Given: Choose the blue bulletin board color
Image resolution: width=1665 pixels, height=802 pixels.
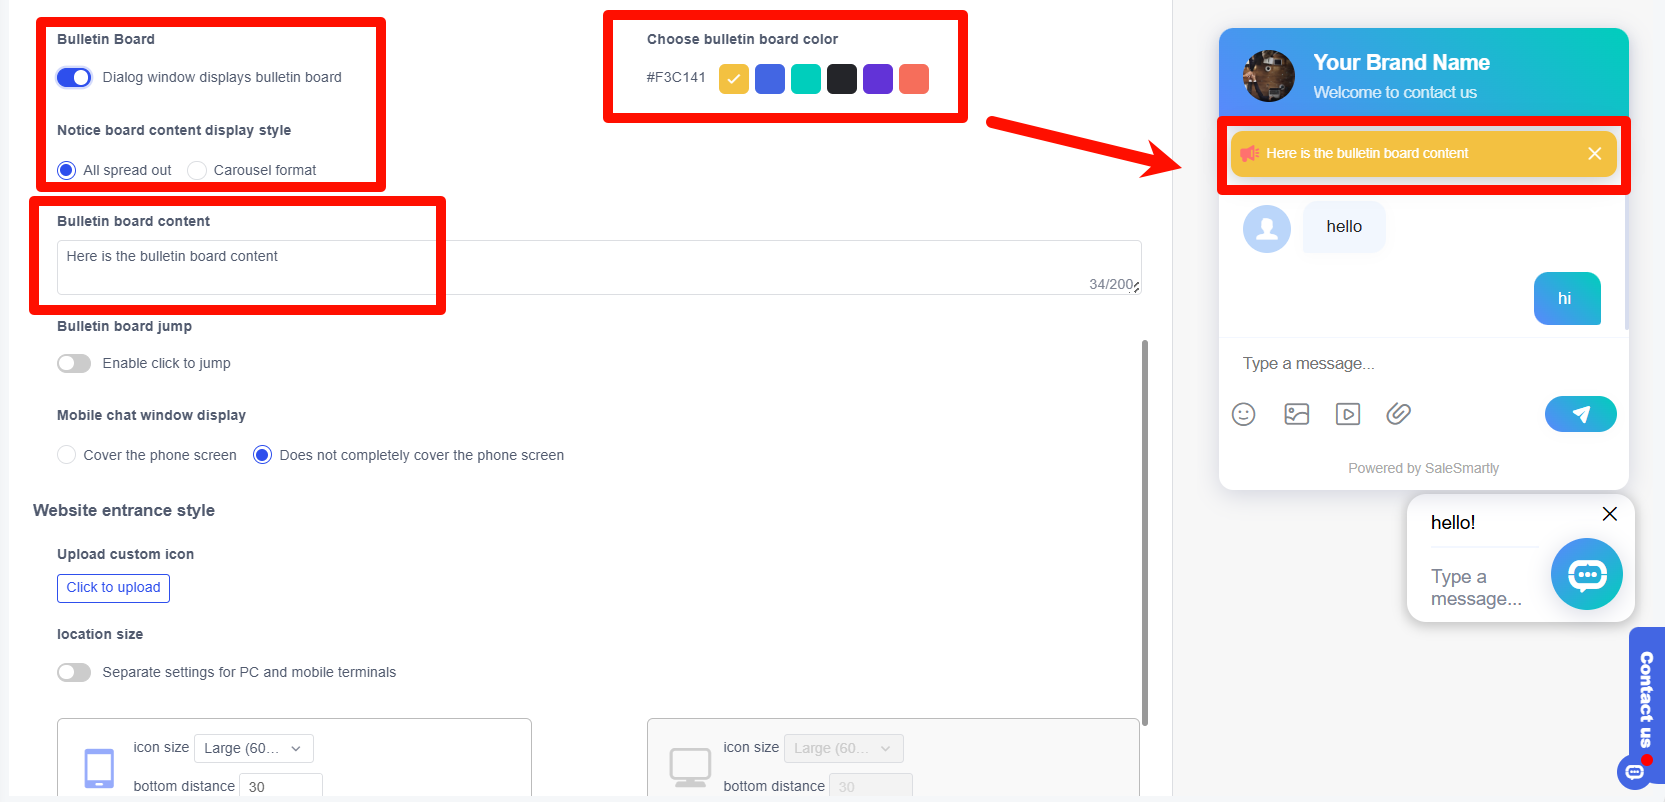Looking at the screenshot, I should [x=770, y=79].
